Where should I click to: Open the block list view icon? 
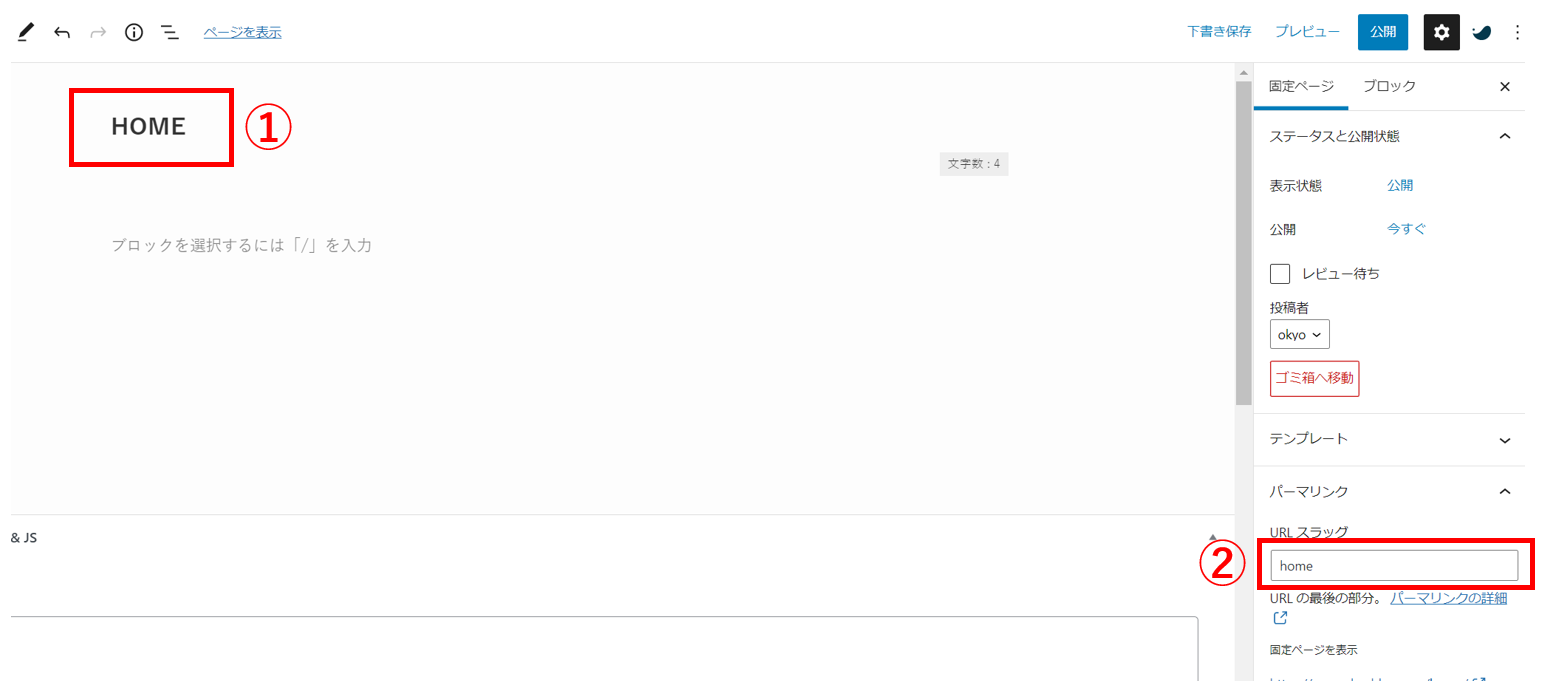[x=171, y=32]
